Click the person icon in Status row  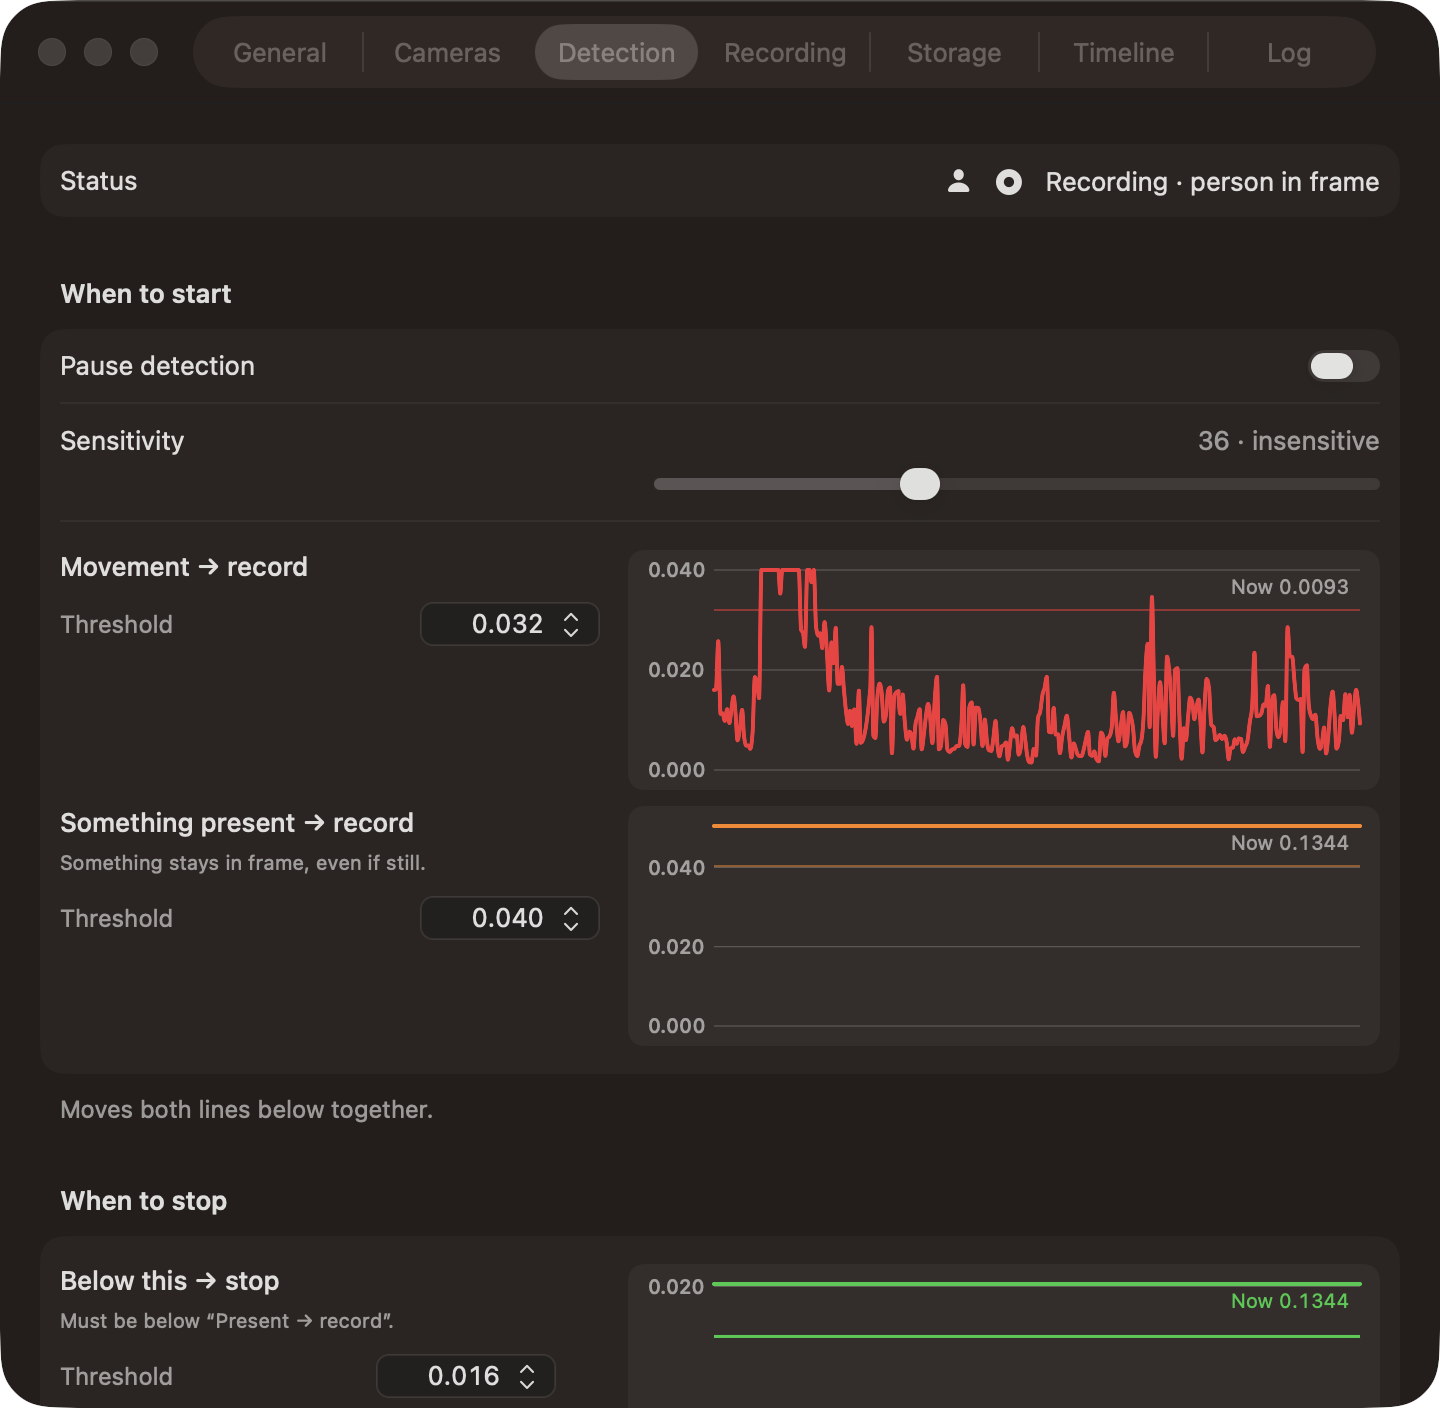coord(958,181)
